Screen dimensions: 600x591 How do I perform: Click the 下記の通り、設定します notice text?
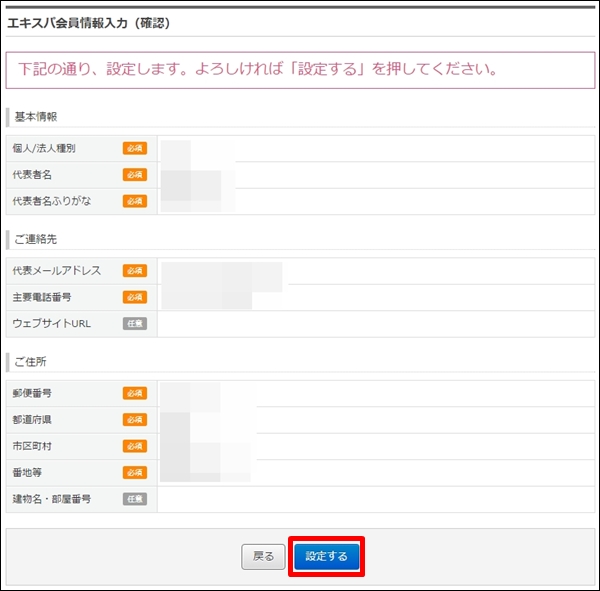tap(258, 69)
